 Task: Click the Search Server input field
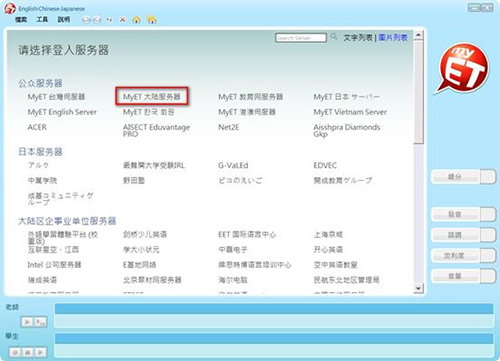coord(301,38)
